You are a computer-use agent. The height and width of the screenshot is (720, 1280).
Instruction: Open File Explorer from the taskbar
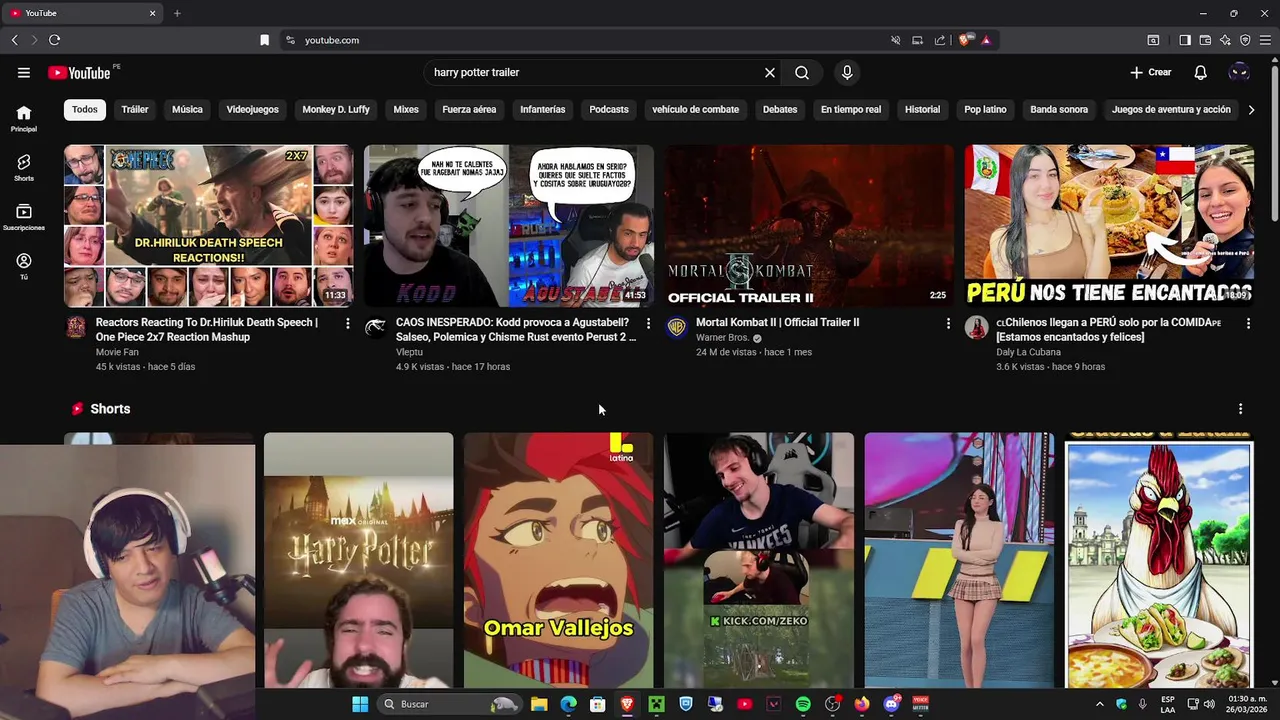539,704
